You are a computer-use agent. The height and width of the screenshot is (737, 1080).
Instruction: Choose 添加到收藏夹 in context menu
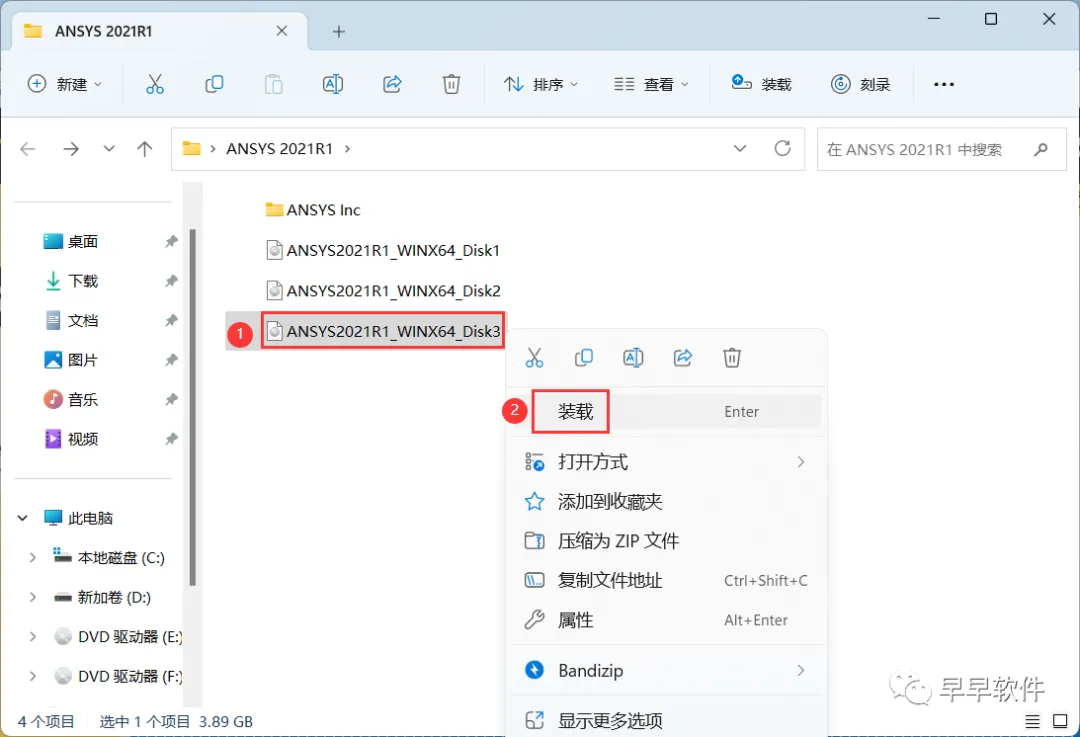[x=667, y=501]
